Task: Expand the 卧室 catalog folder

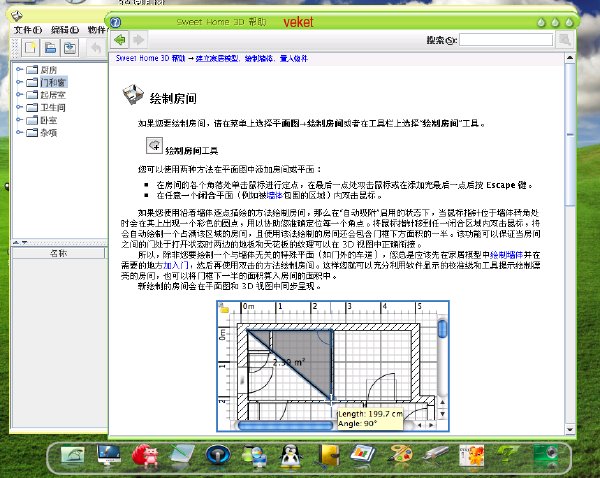Action: coord(19,120)
